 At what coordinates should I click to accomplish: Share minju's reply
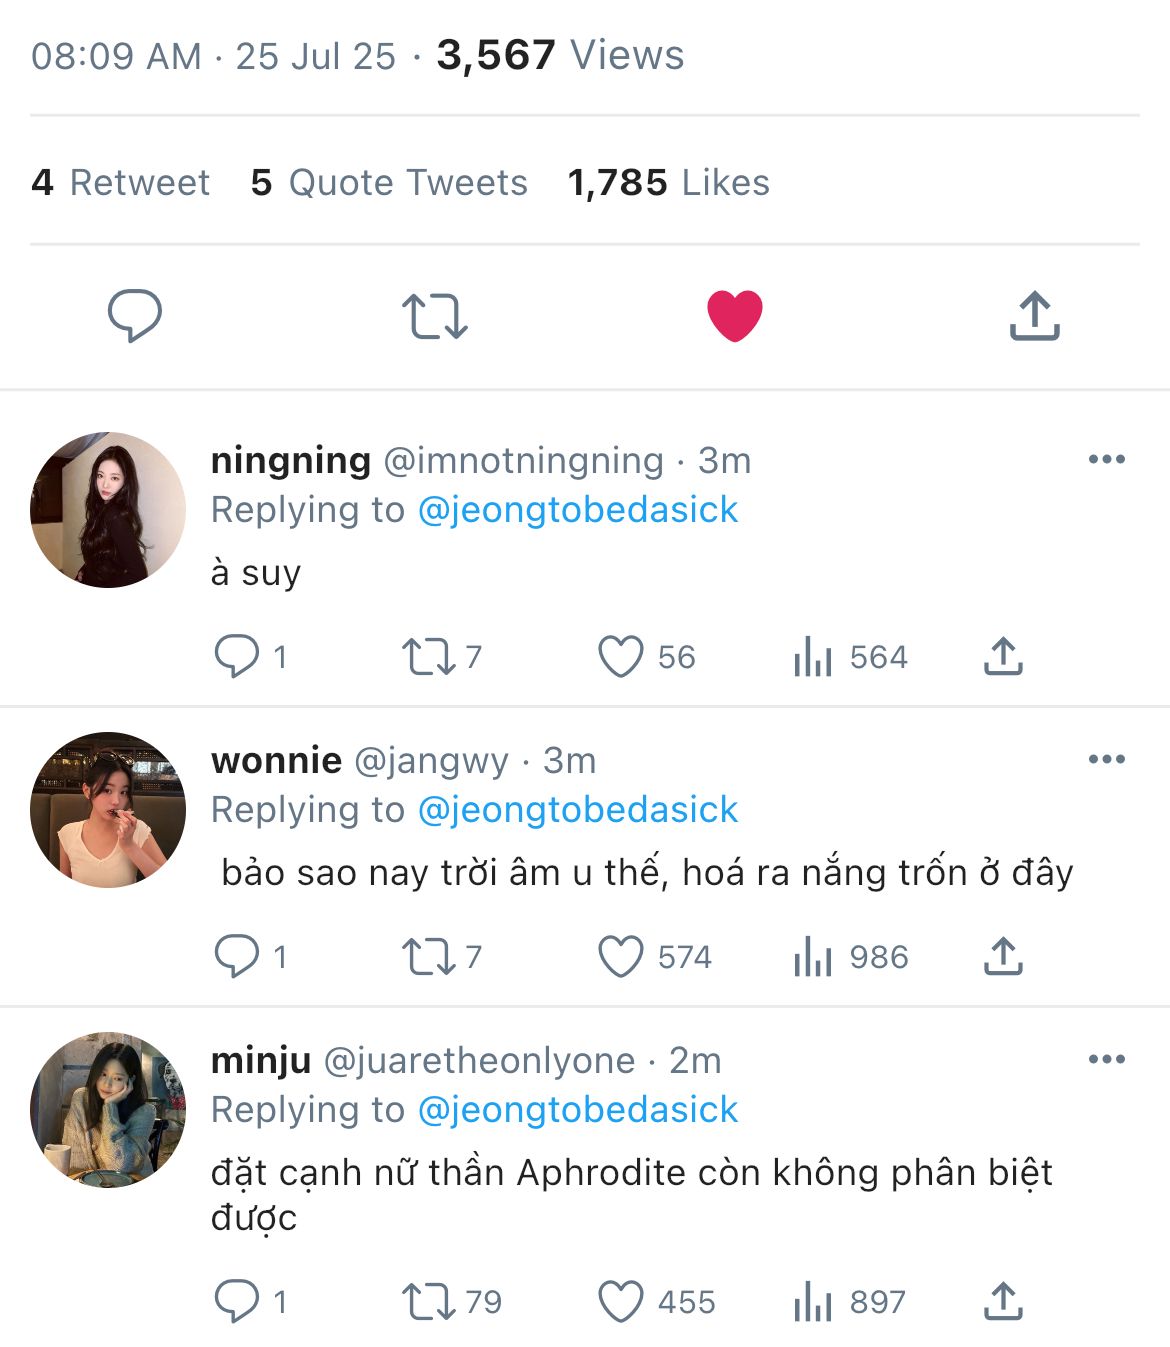(x=1003, y=1302)
